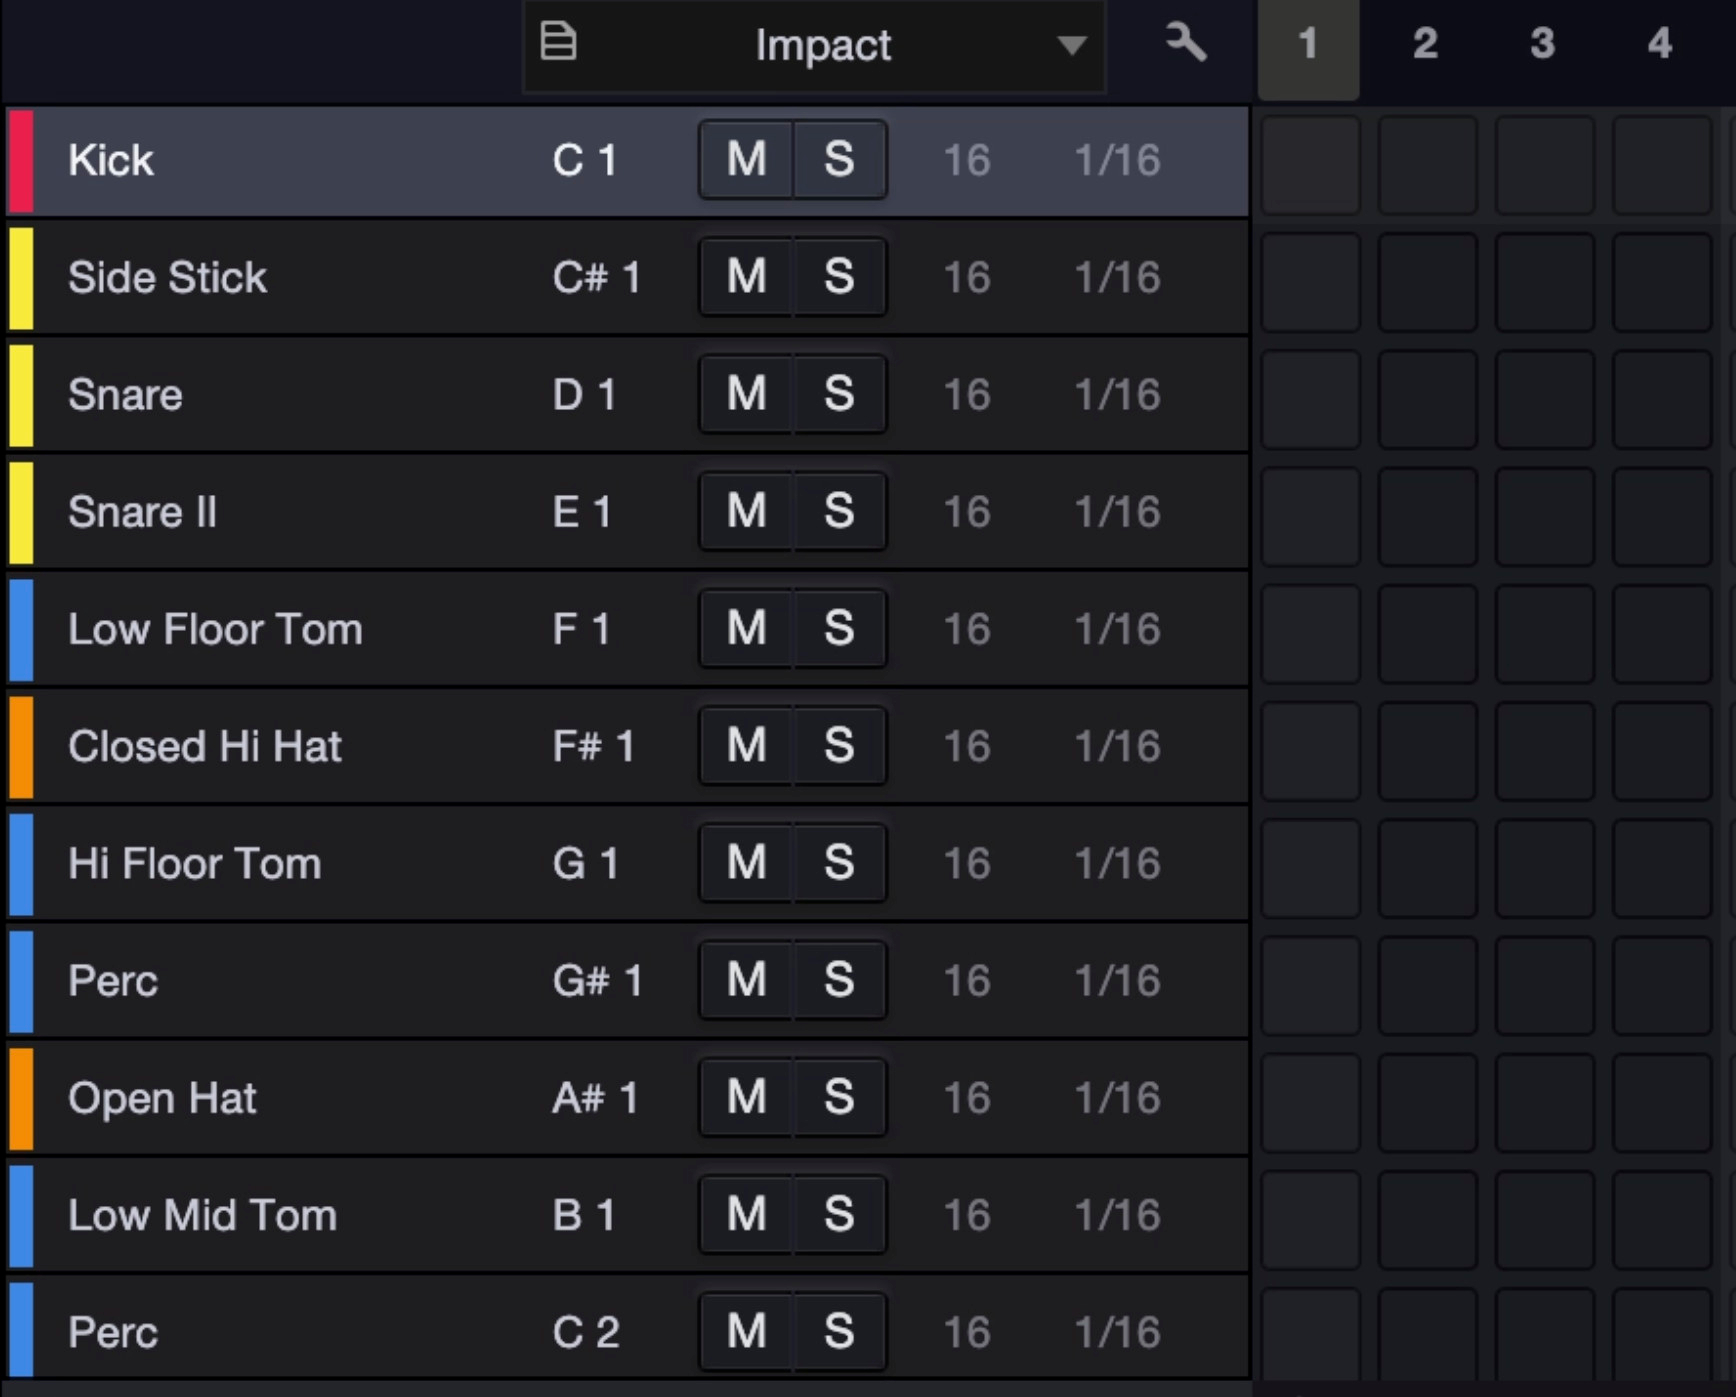Activate step 2 on the Snare lane

tap(1427, 399)
